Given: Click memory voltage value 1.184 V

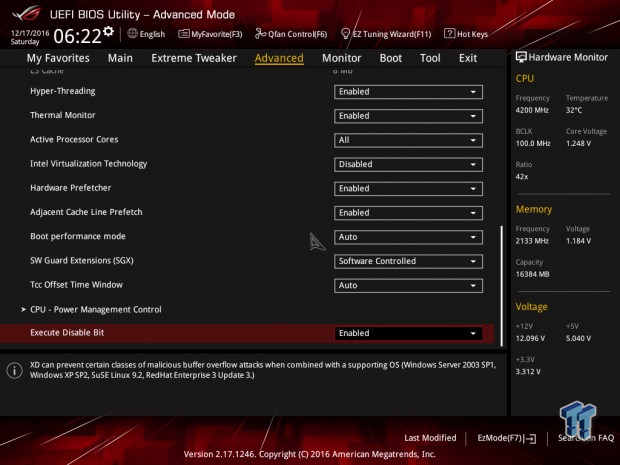Looking at the screenshot, I should pos(578,241).
